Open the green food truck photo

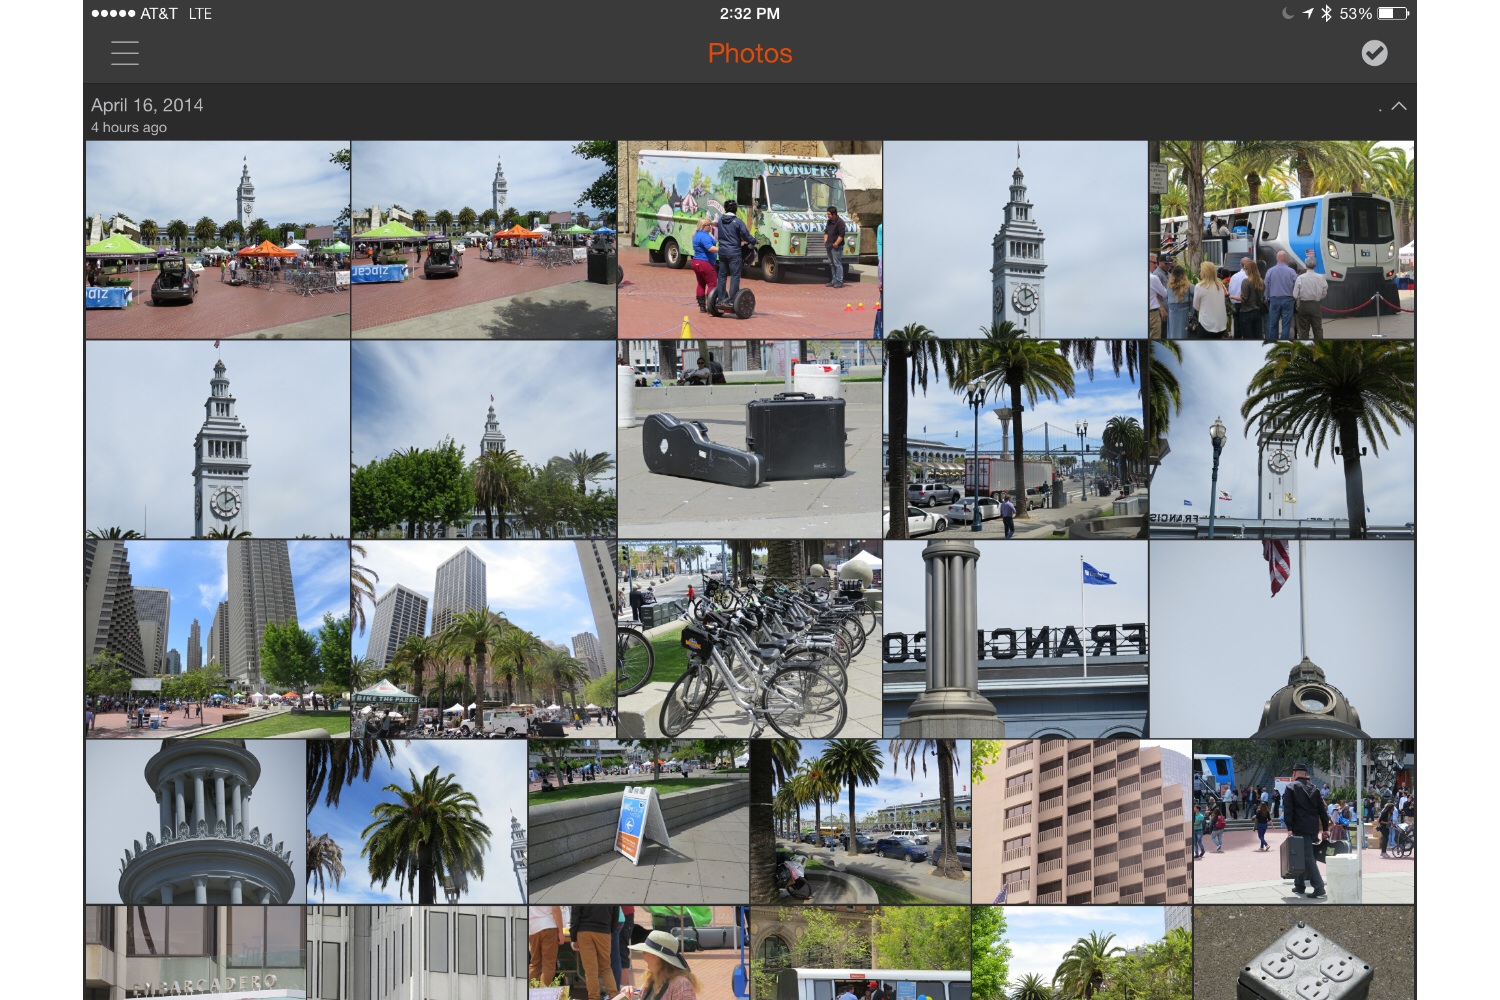pos(750,240)
